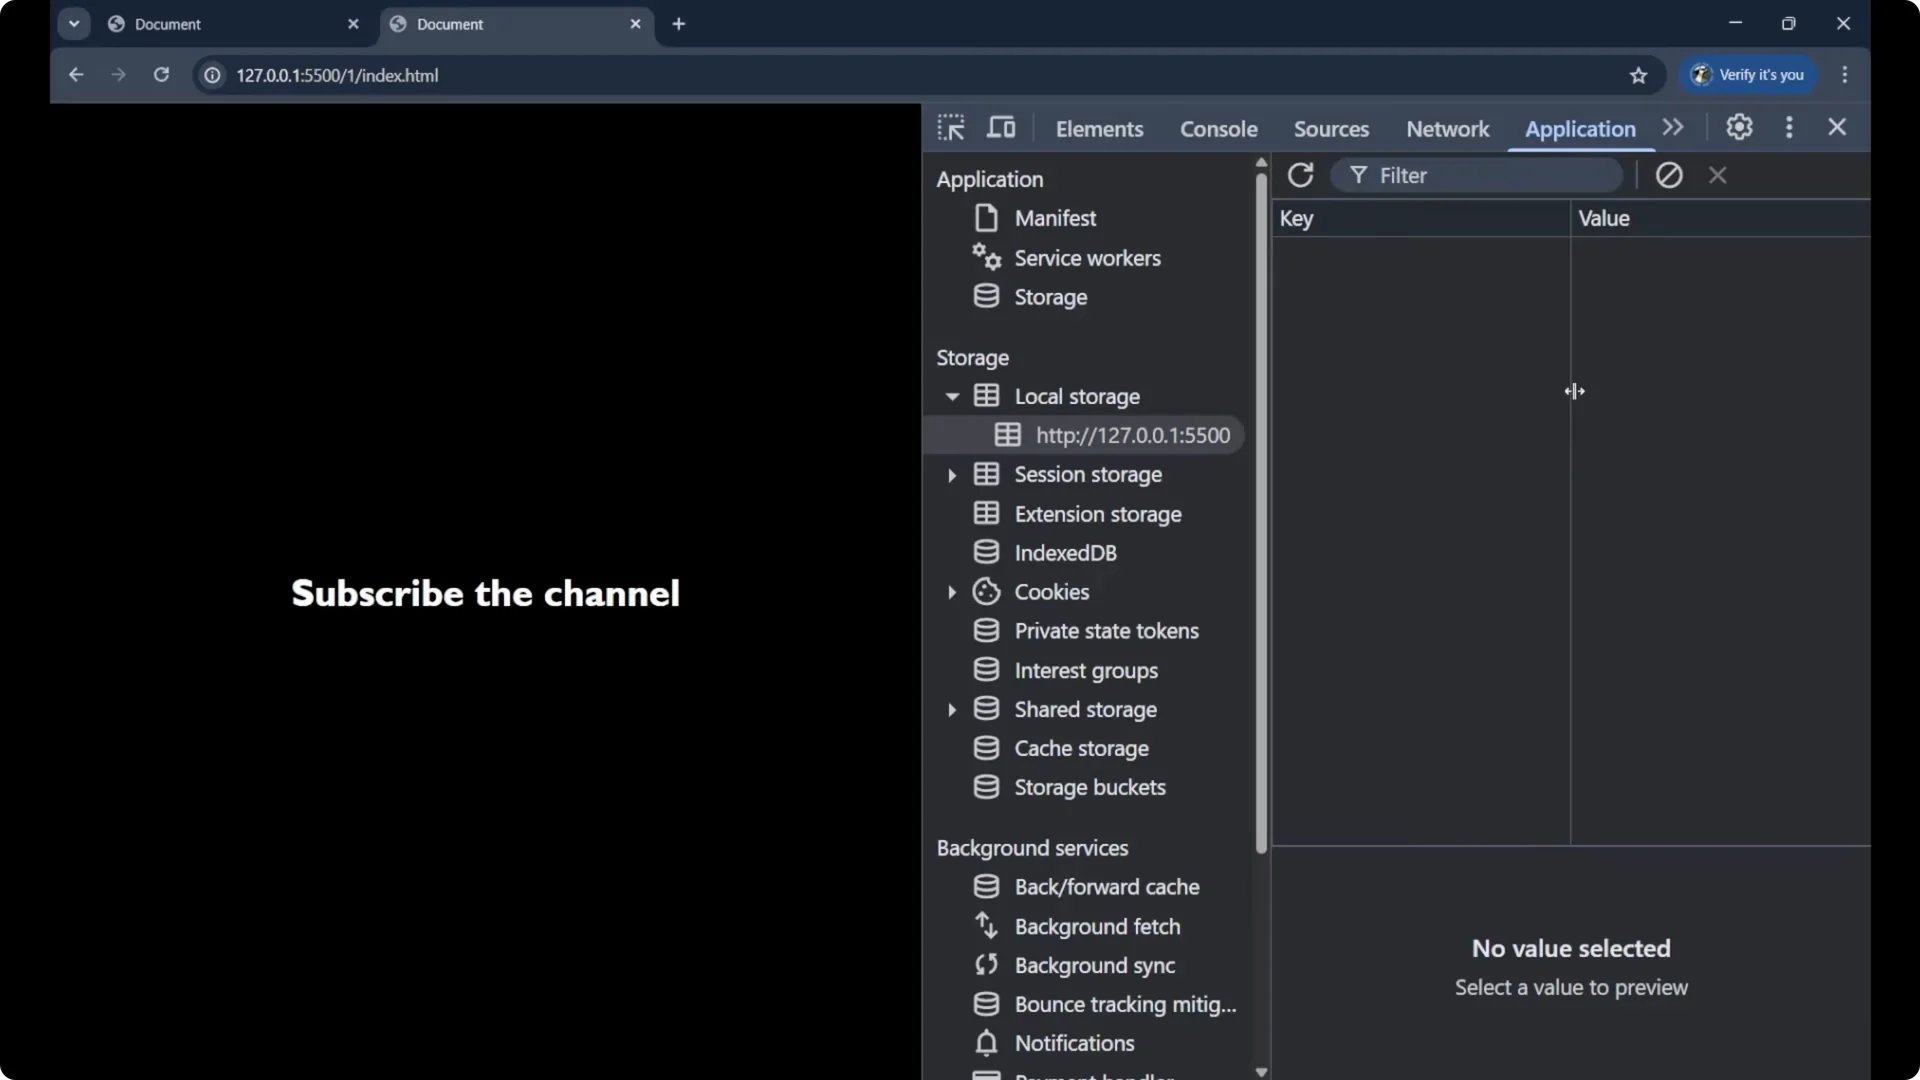Open the Console tab
The width and height of the screenshot is (1920, 1080).
(x=1219, y=128)
